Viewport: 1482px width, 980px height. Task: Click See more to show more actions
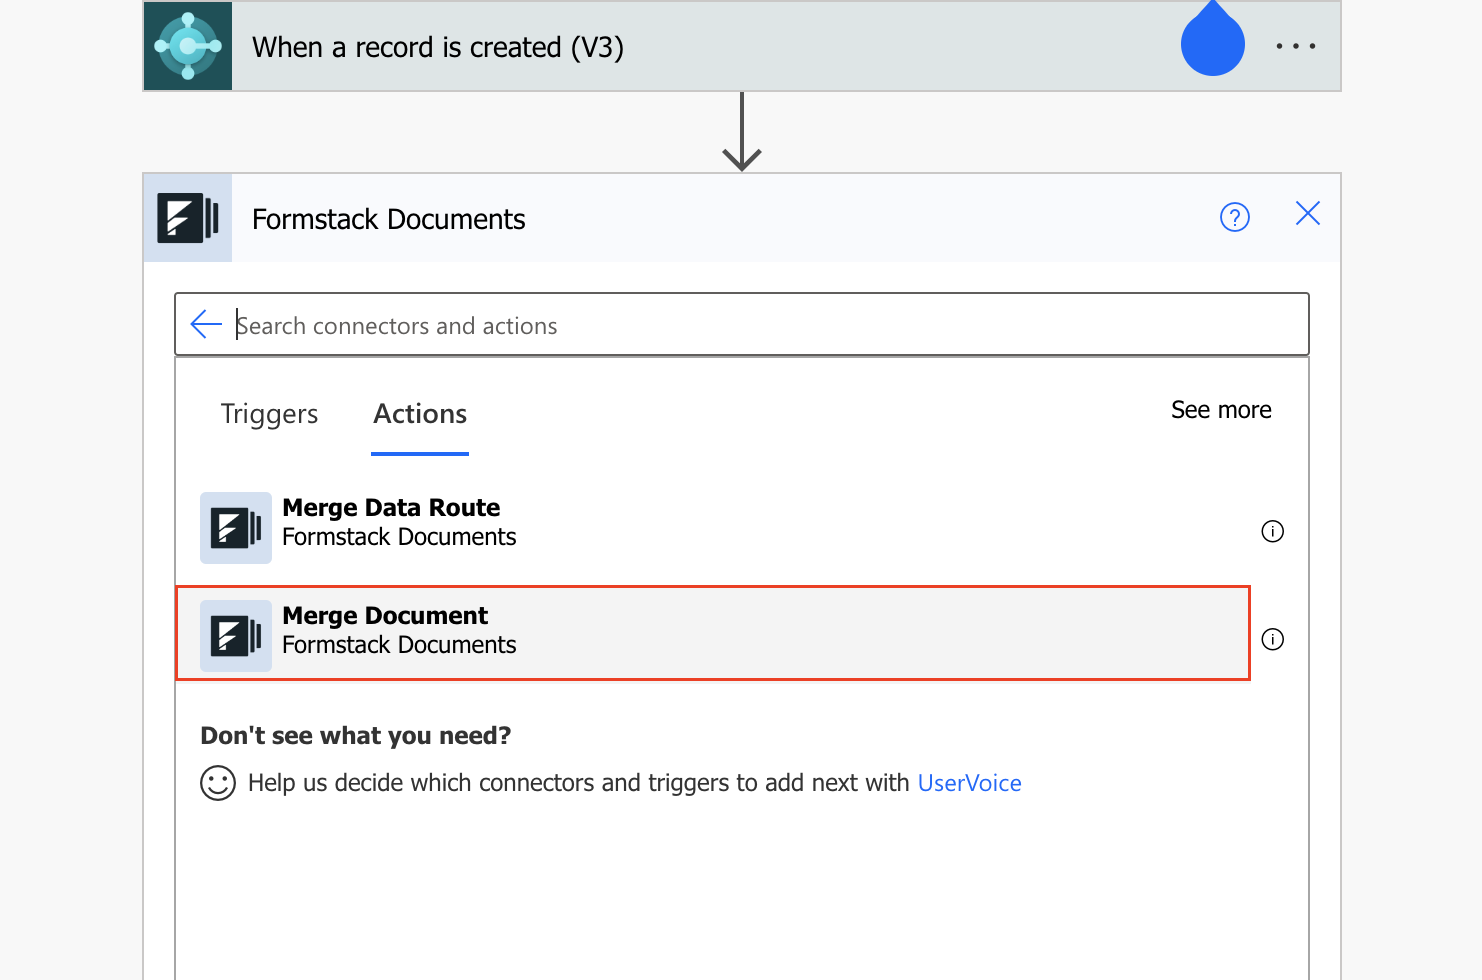[x=1220, y=410]
